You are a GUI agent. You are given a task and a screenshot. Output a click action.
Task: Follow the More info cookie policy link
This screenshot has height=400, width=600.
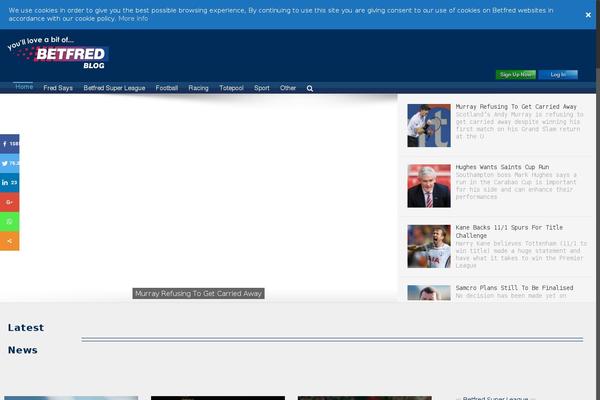pos(133,18)
